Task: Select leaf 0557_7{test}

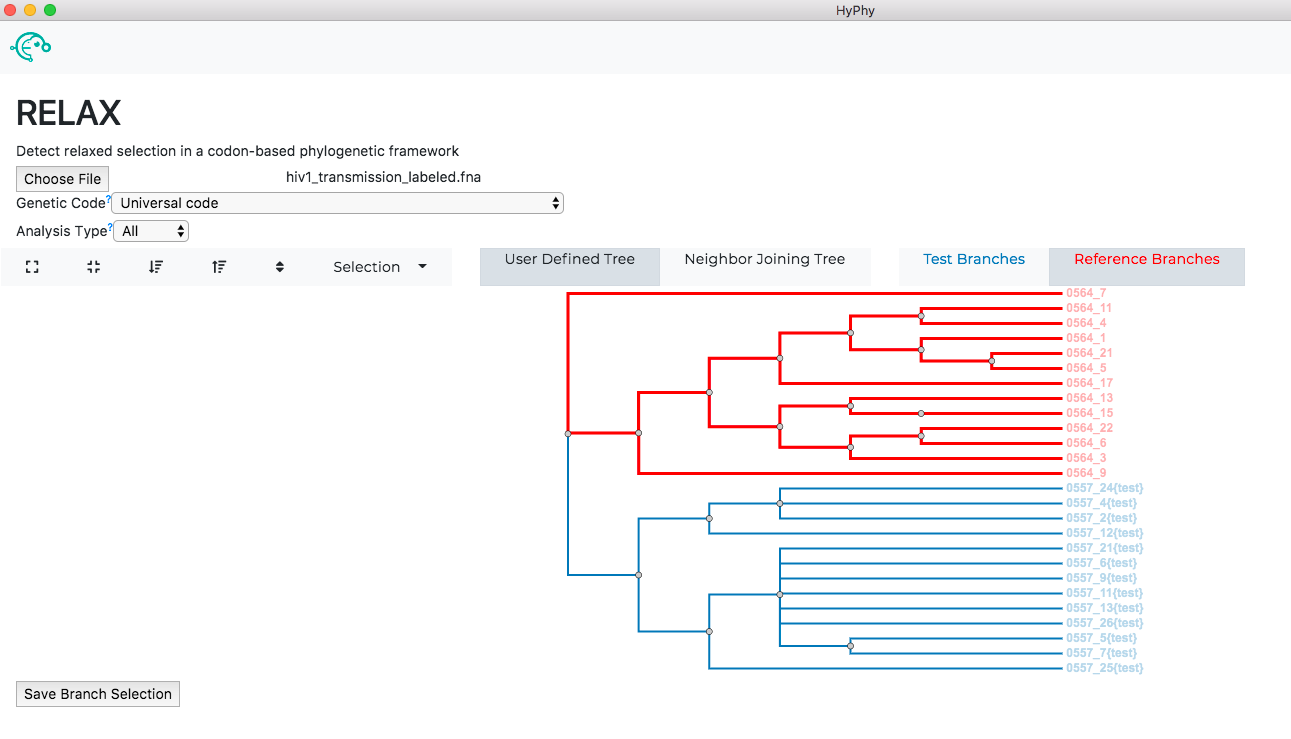Action: [x=1101, y=653]
